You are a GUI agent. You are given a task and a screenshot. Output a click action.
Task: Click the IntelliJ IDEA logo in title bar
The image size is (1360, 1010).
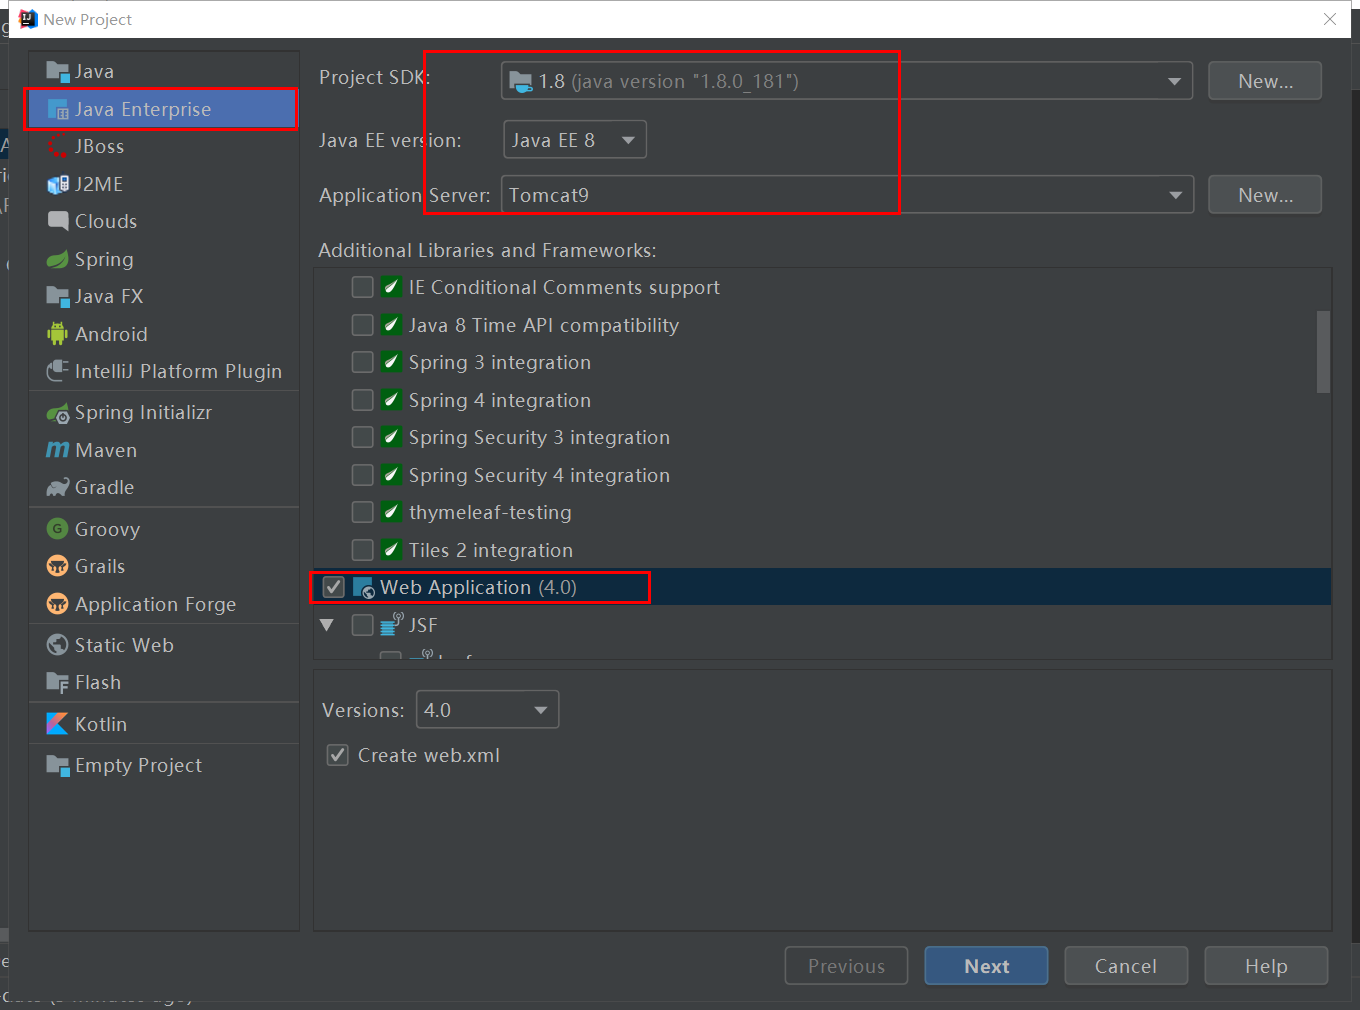[28, 19]
